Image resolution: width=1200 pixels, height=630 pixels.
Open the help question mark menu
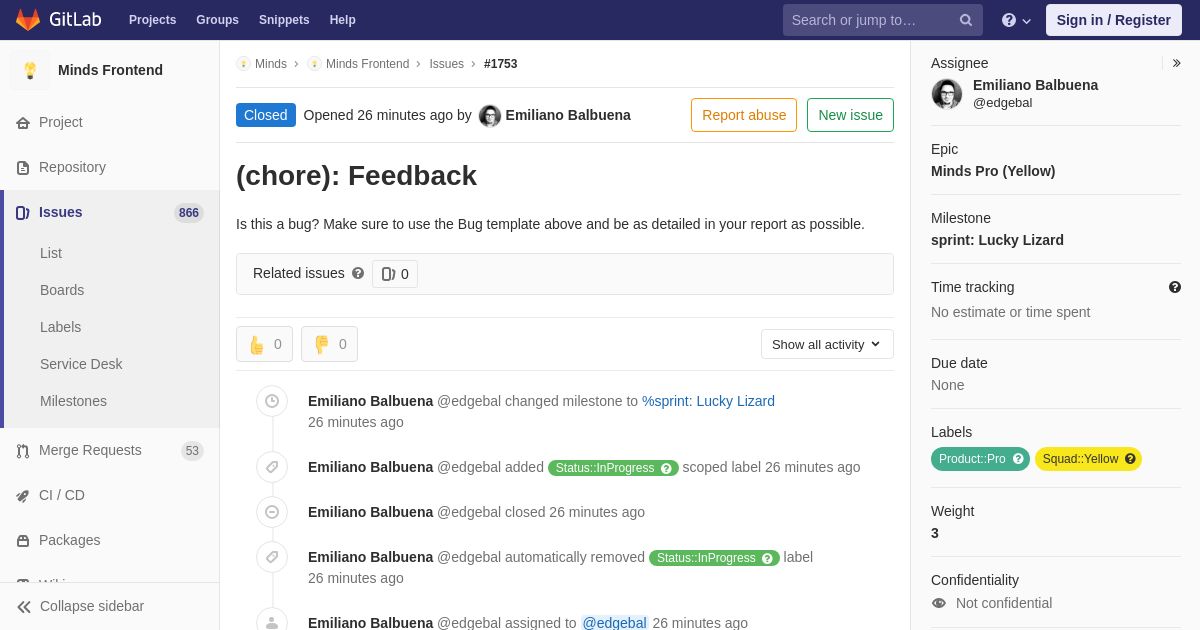[x=1016, y=20]
